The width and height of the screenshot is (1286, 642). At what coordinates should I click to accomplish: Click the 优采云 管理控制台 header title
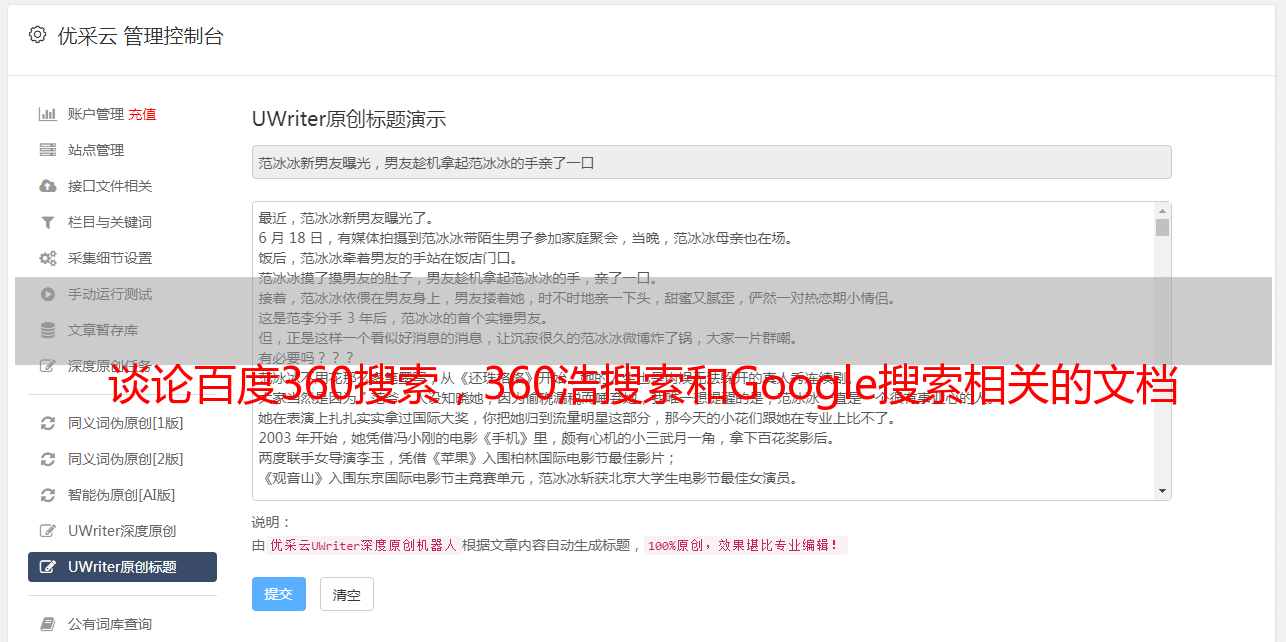tap(140, 36)
